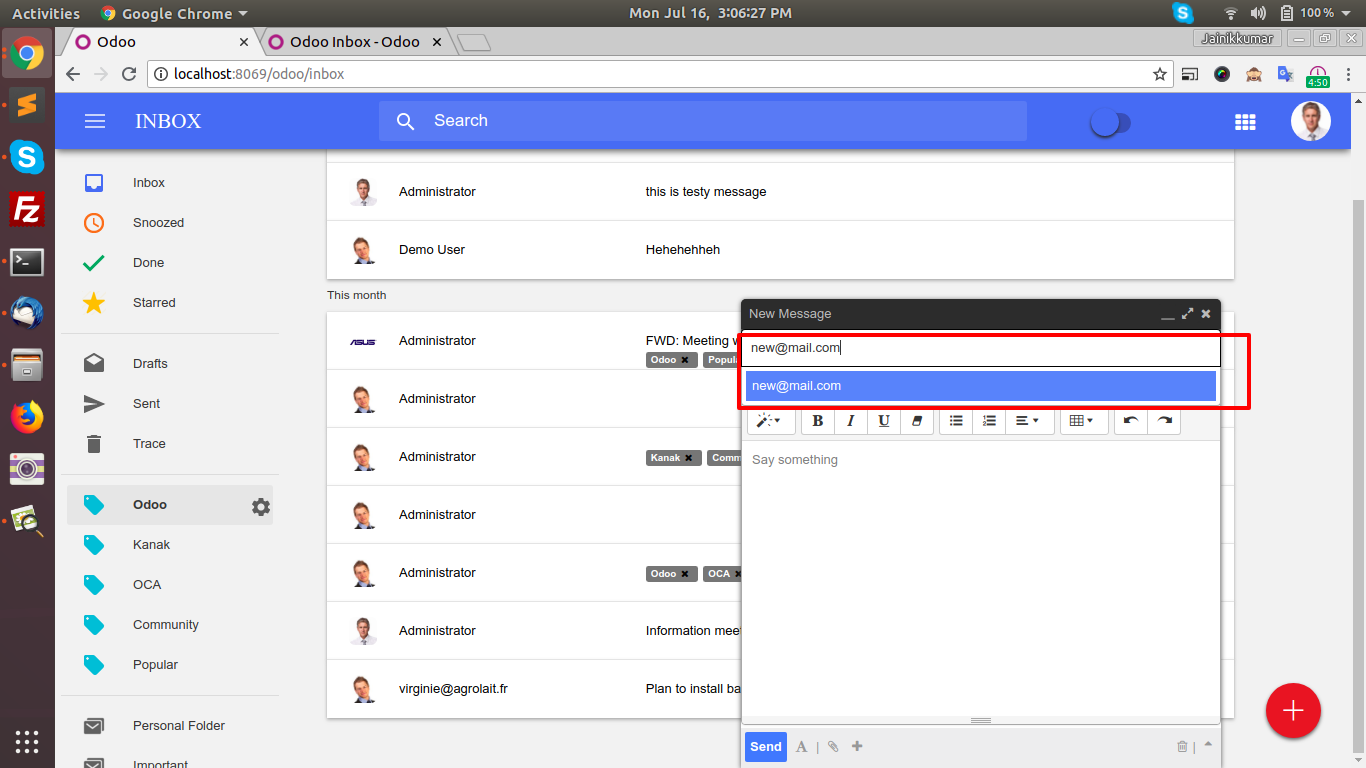The height and width of the screenshot is (768, 1366).
Task: Discard the draft with the trash icon
Action: pyautogui.click(x=1182, y=747)
